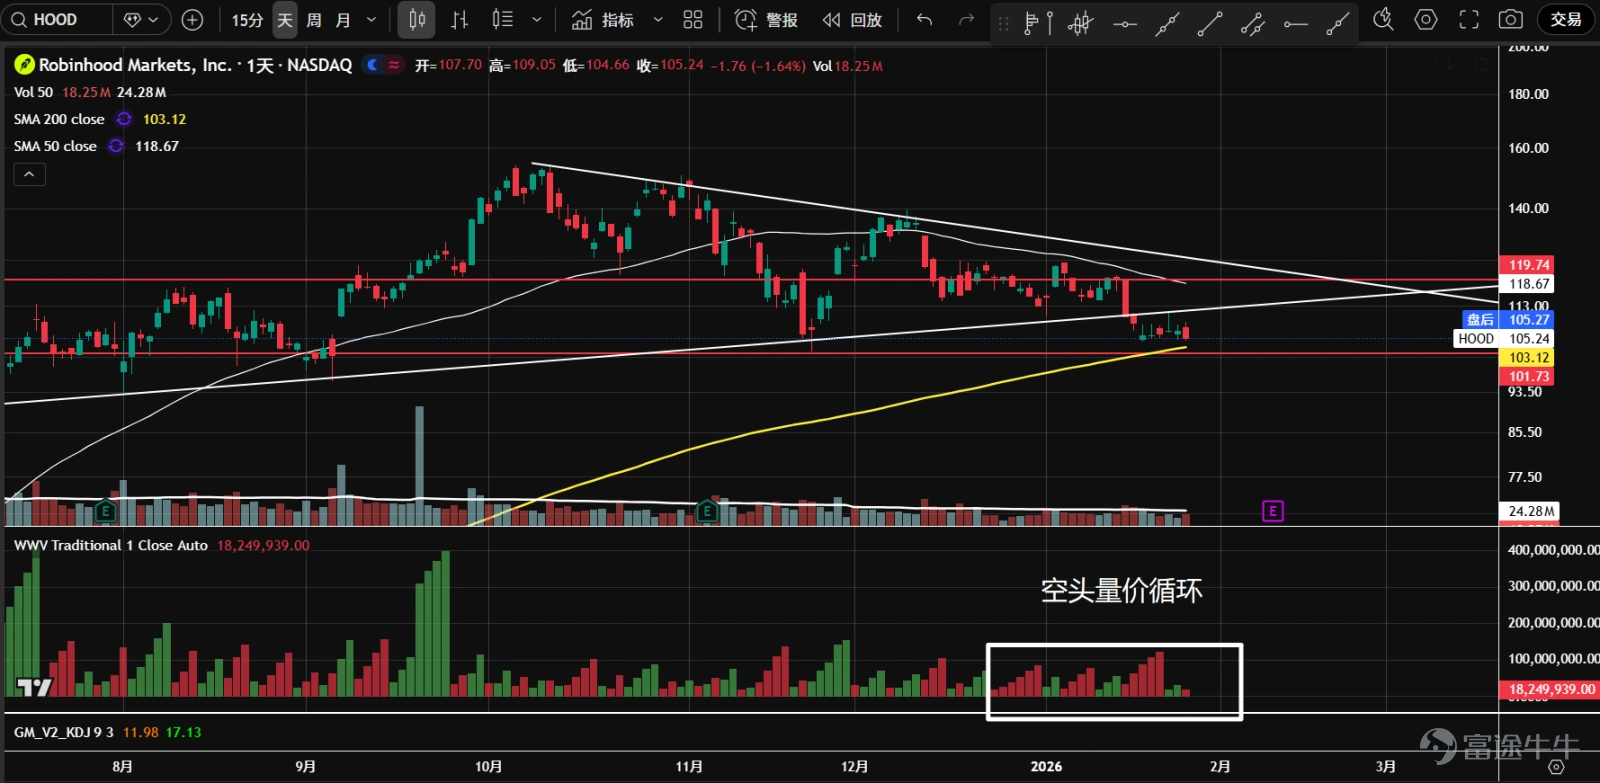Toggle the pink wavy adjustment indicator
Screen dimensions: 1600x783
pyautogui.click(x=394, y=65)
